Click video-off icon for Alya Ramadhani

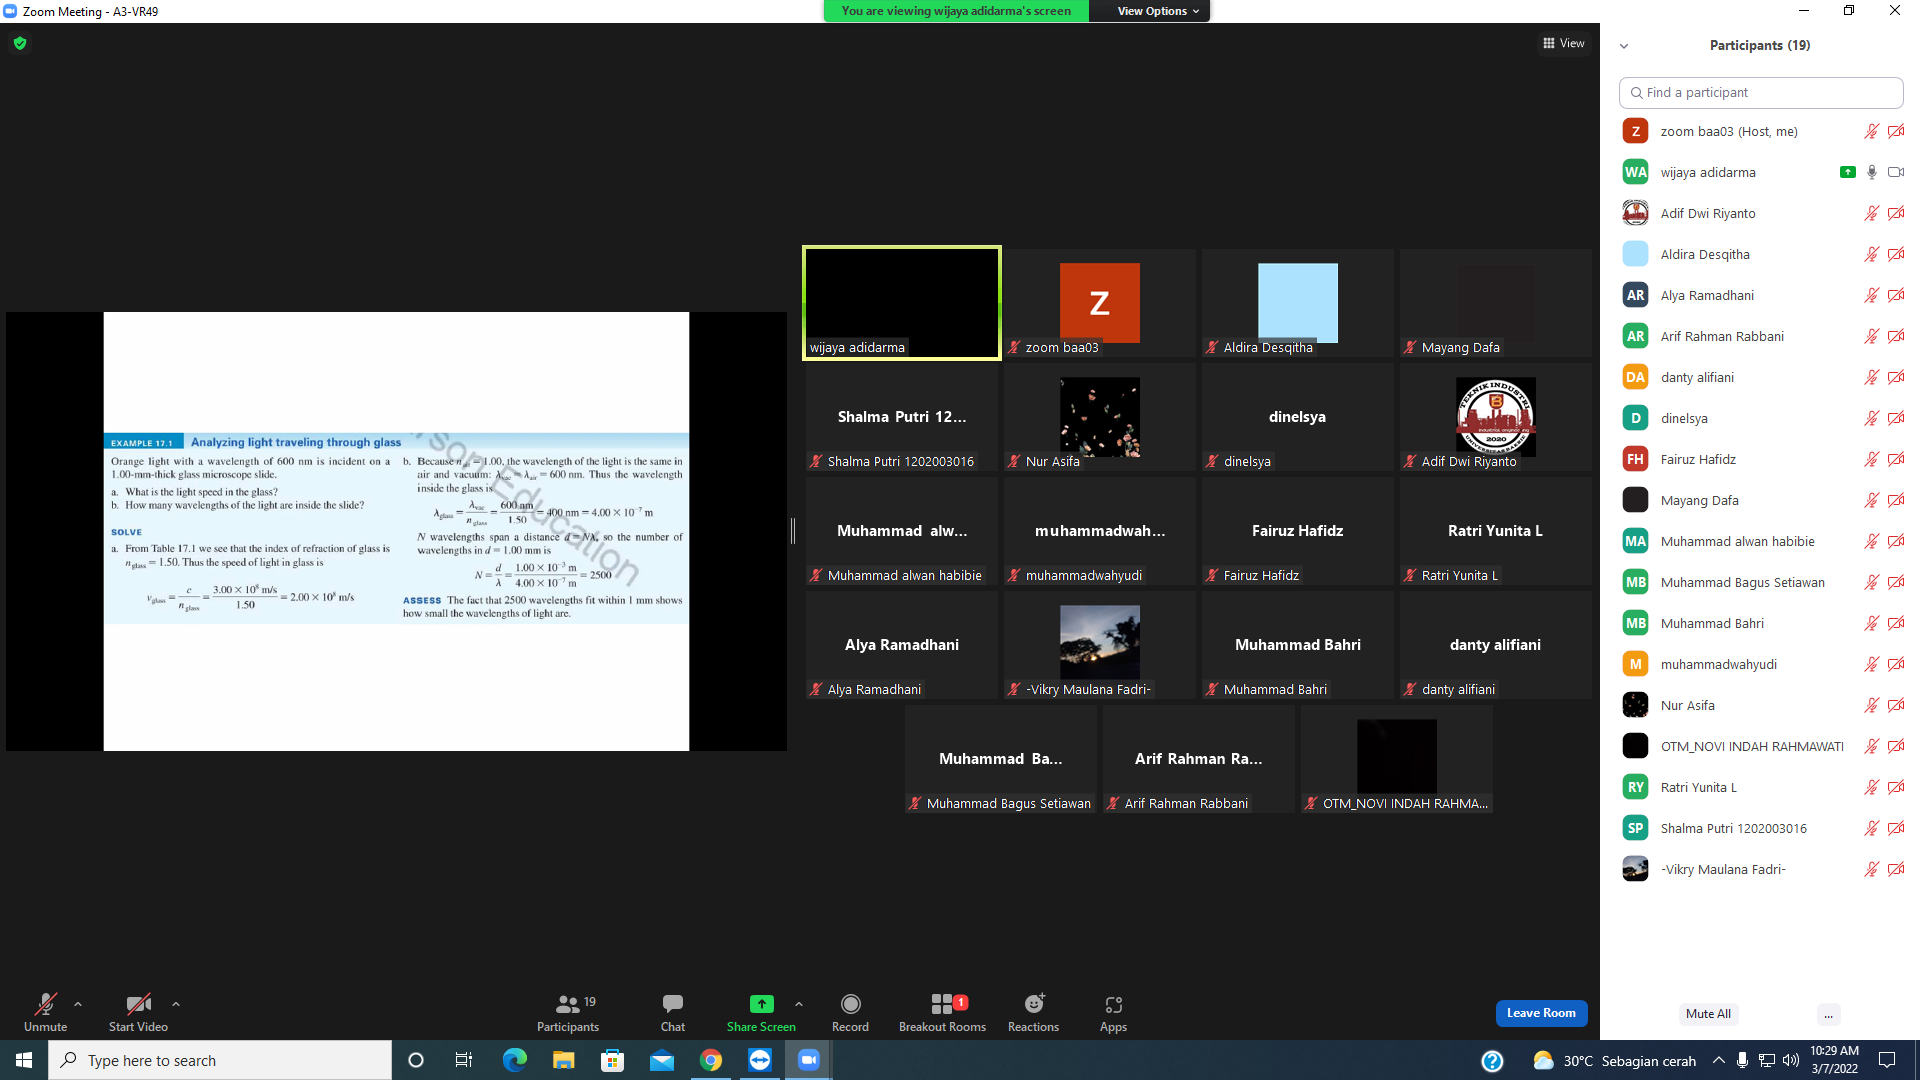point(1896,295)
